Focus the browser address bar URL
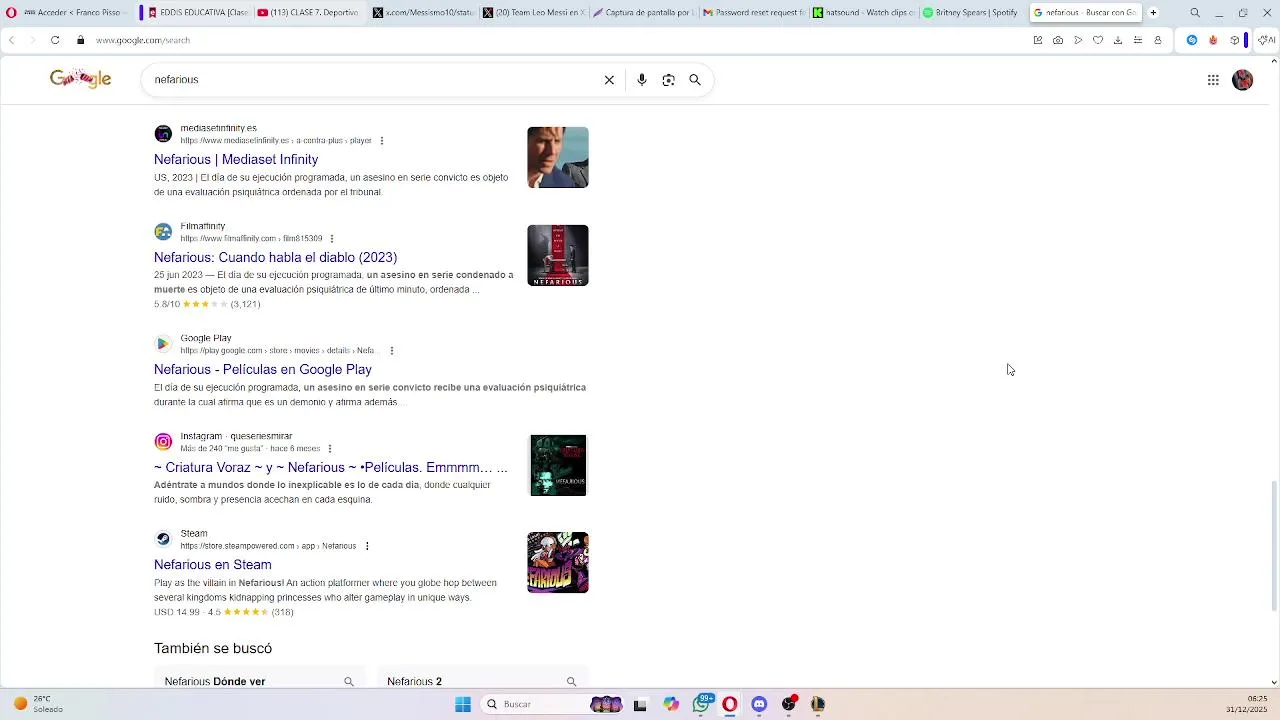 [143, 40]
